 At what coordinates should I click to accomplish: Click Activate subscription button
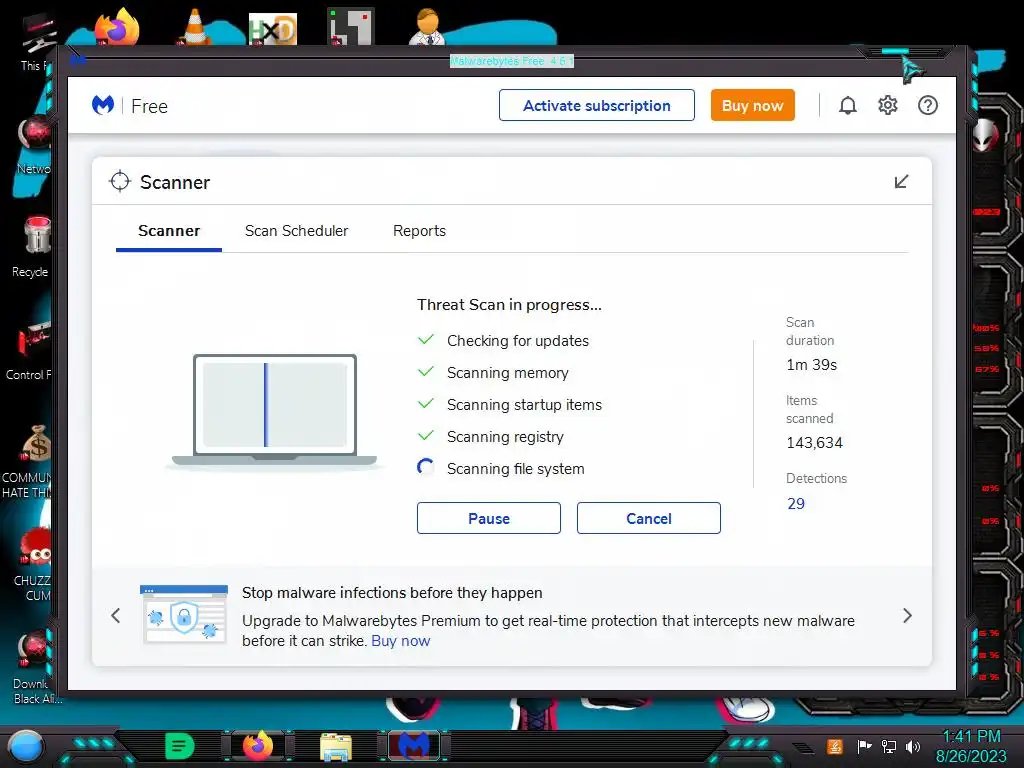click(596, 105)
